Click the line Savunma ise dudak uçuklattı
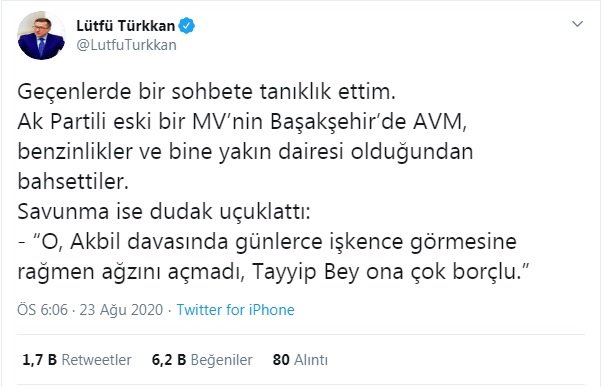Image resolution: width=601 pixels, height=387 pixels. [x=164, y=212]
